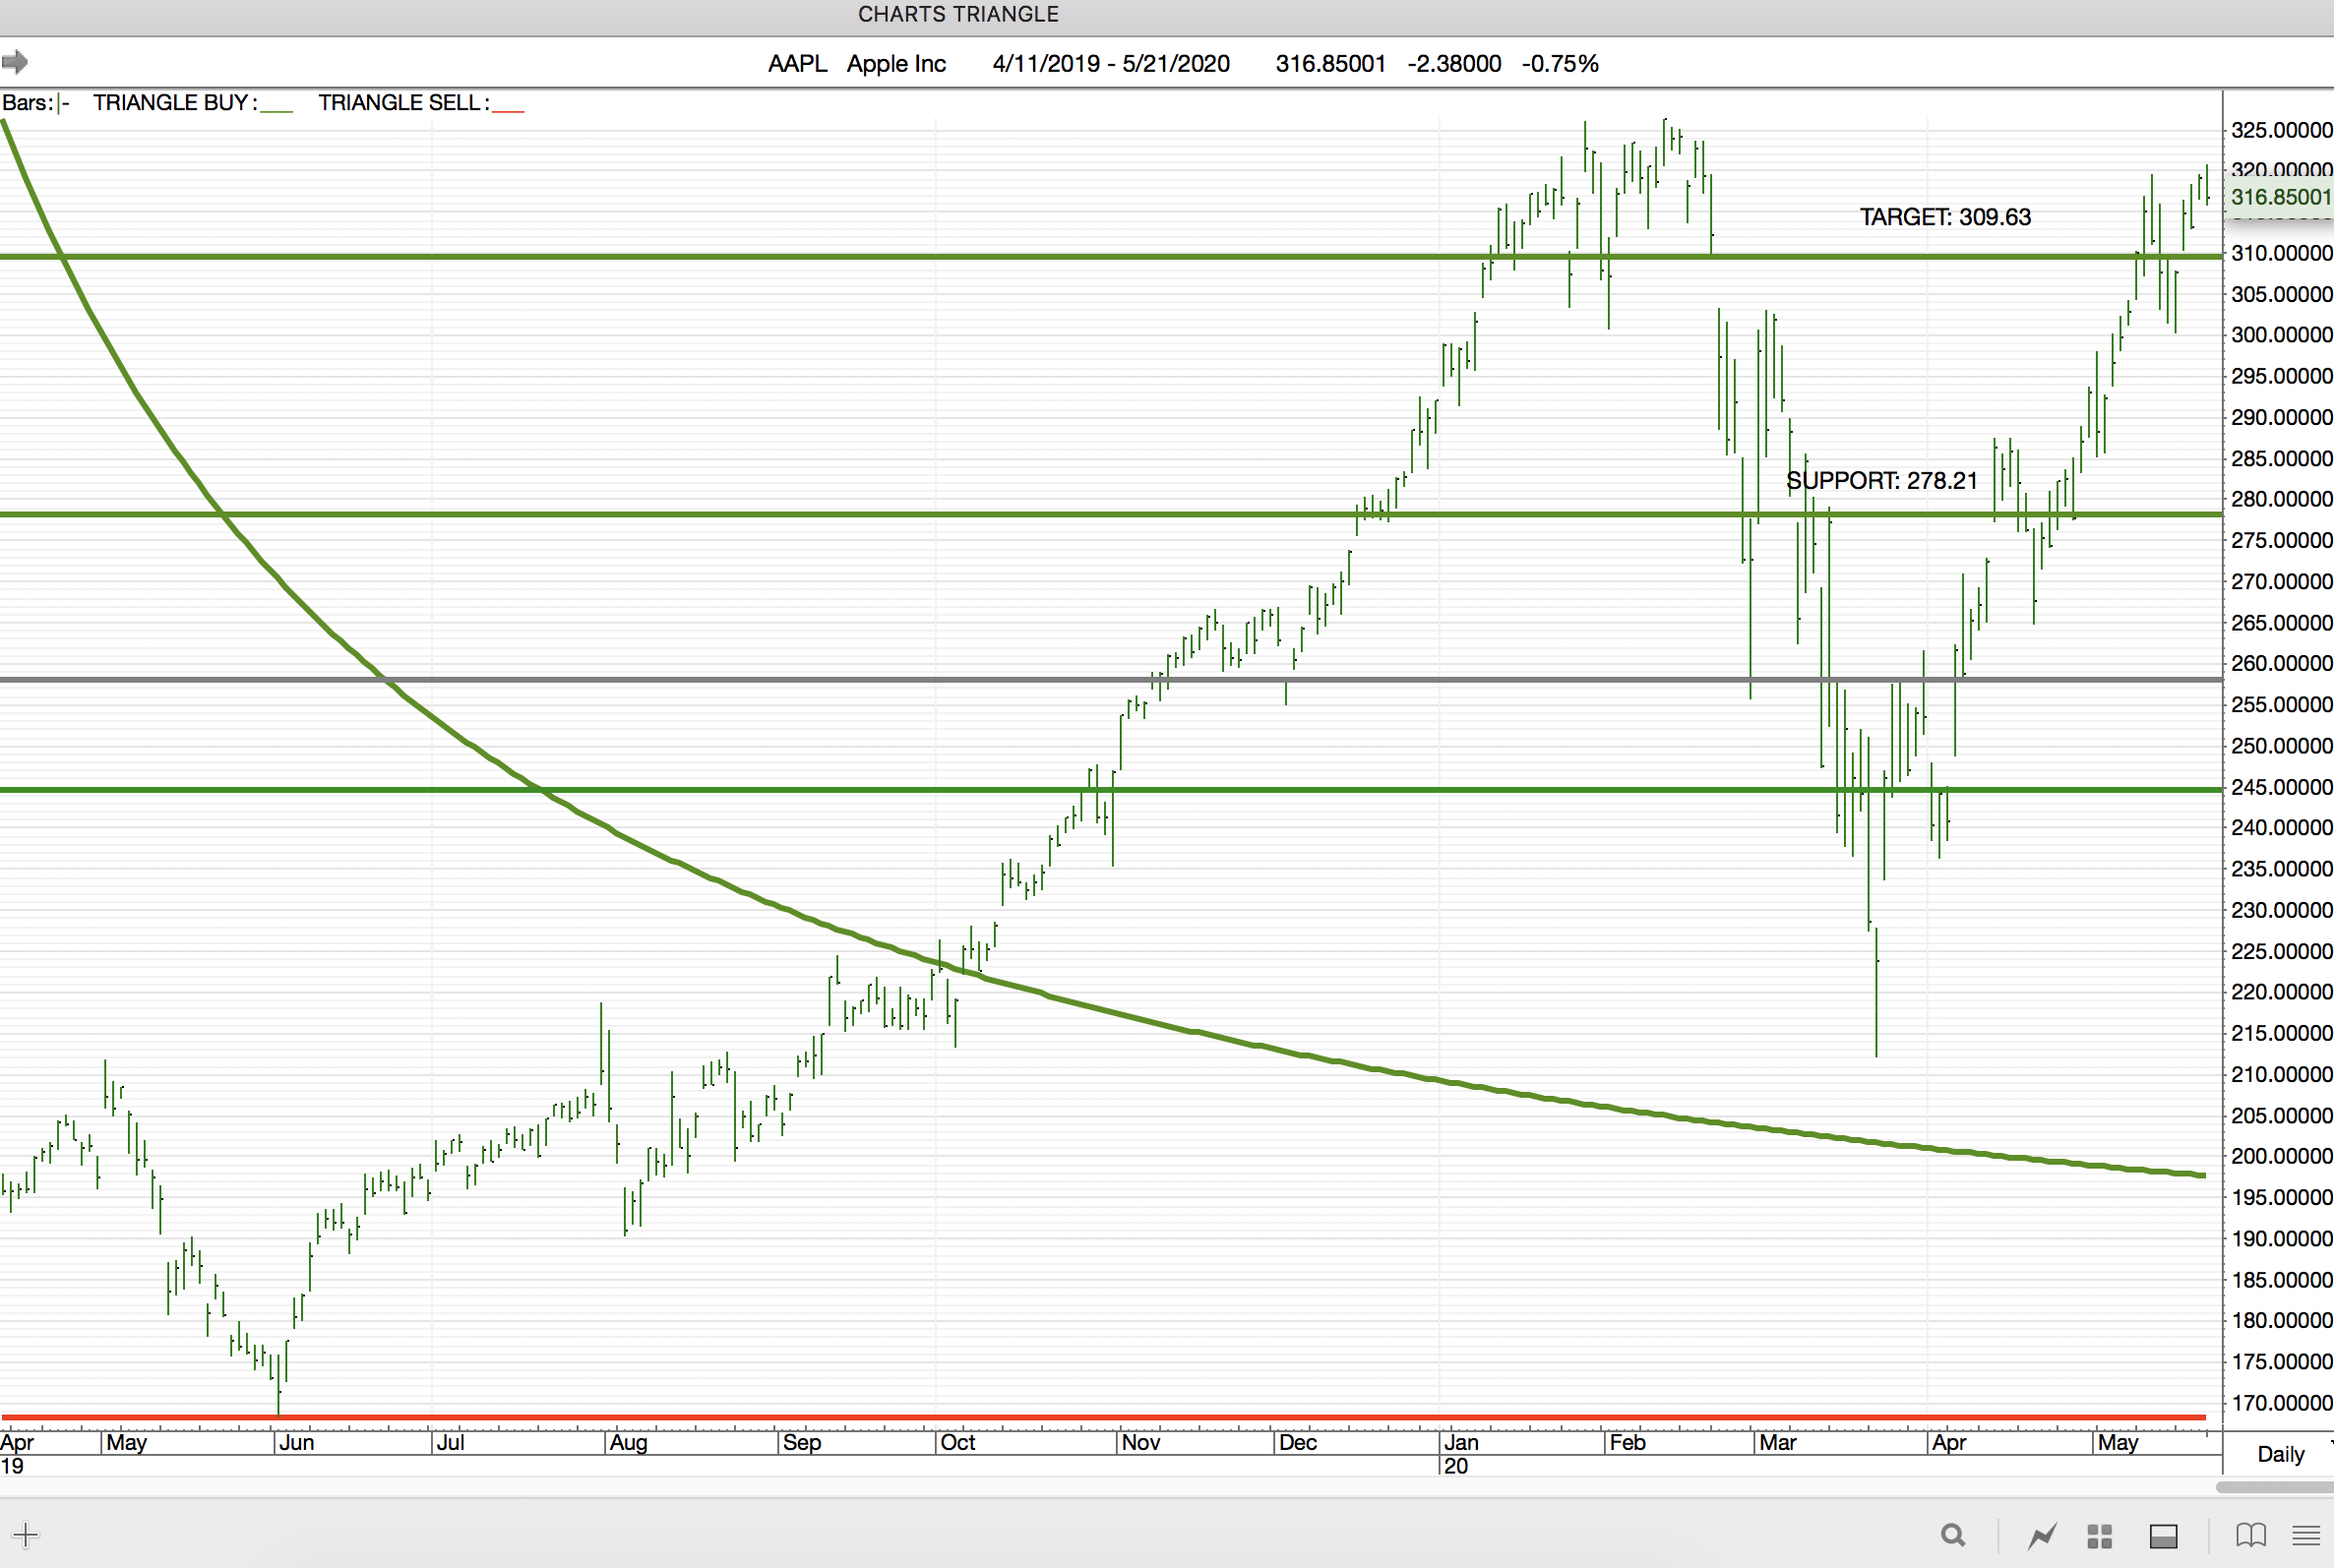Click the TARGET: 309.63 label
The height and width of the screenshot is (1568, 2334).
tap(1944, 217)
